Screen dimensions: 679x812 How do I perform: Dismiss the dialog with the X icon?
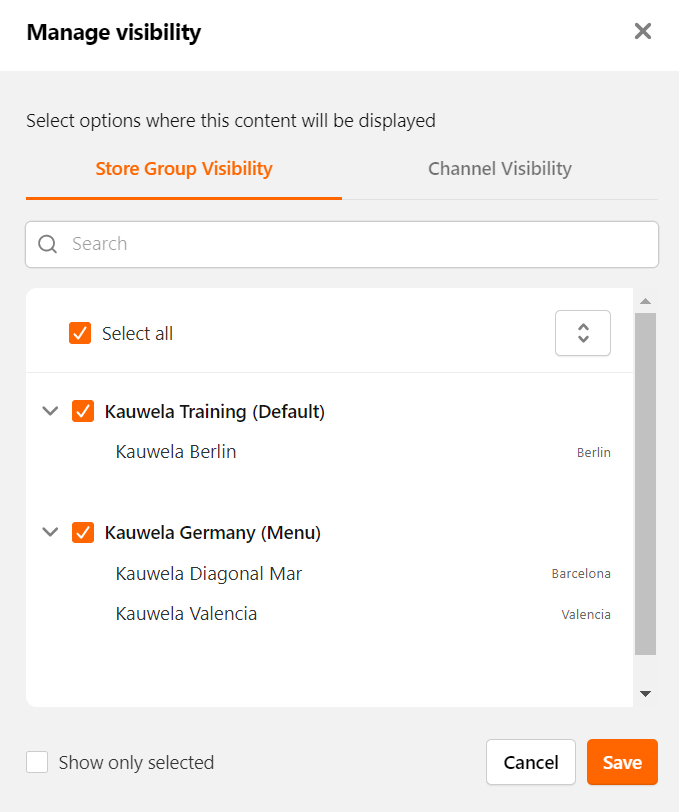[642, 31]
